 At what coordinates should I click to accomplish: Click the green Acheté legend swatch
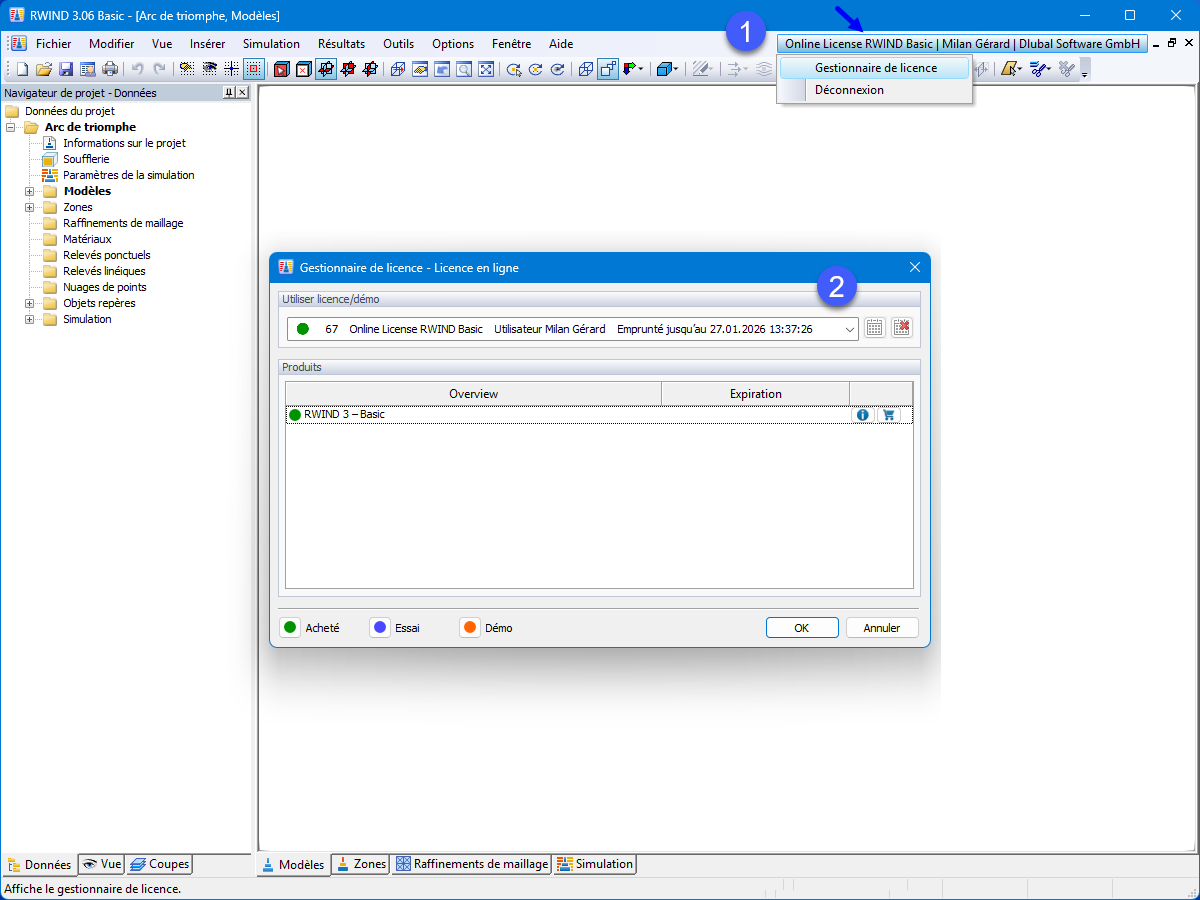click(291, 628)
